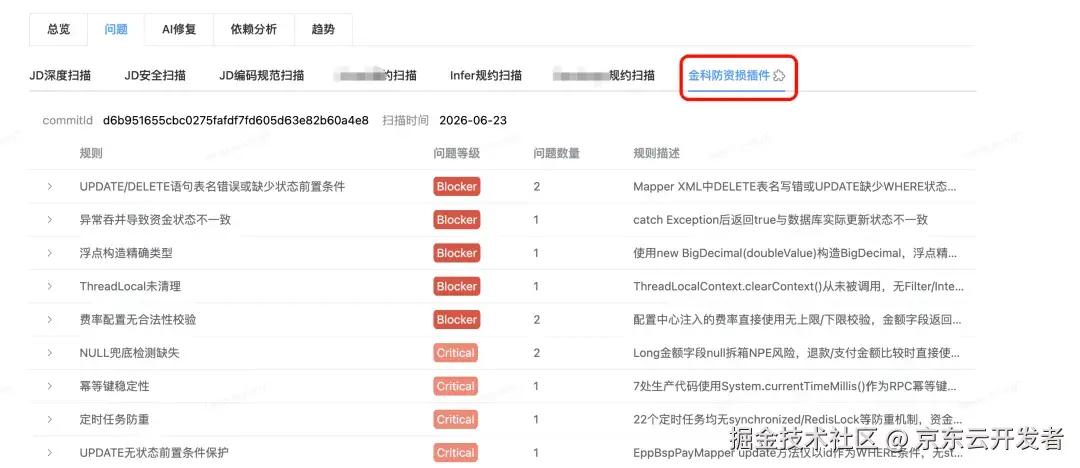Viewport: 1080px width, 468px height.
Task: Expand the 浮点构造精确类型 rule row
Action: coord(50,253)
